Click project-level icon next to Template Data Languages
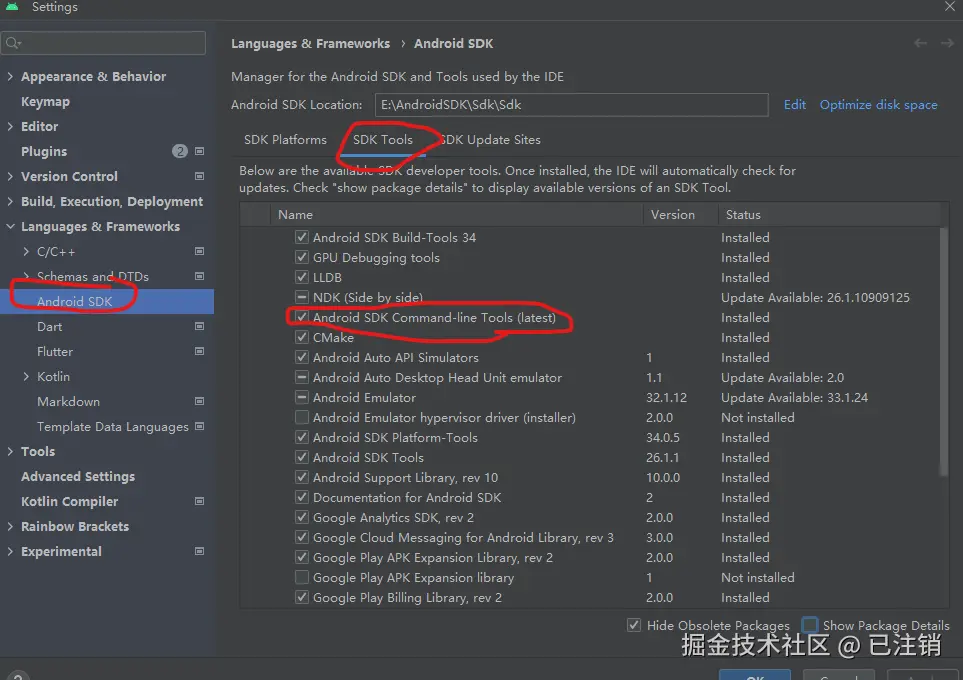Screen dimensions: 963x680 point(200,426)
